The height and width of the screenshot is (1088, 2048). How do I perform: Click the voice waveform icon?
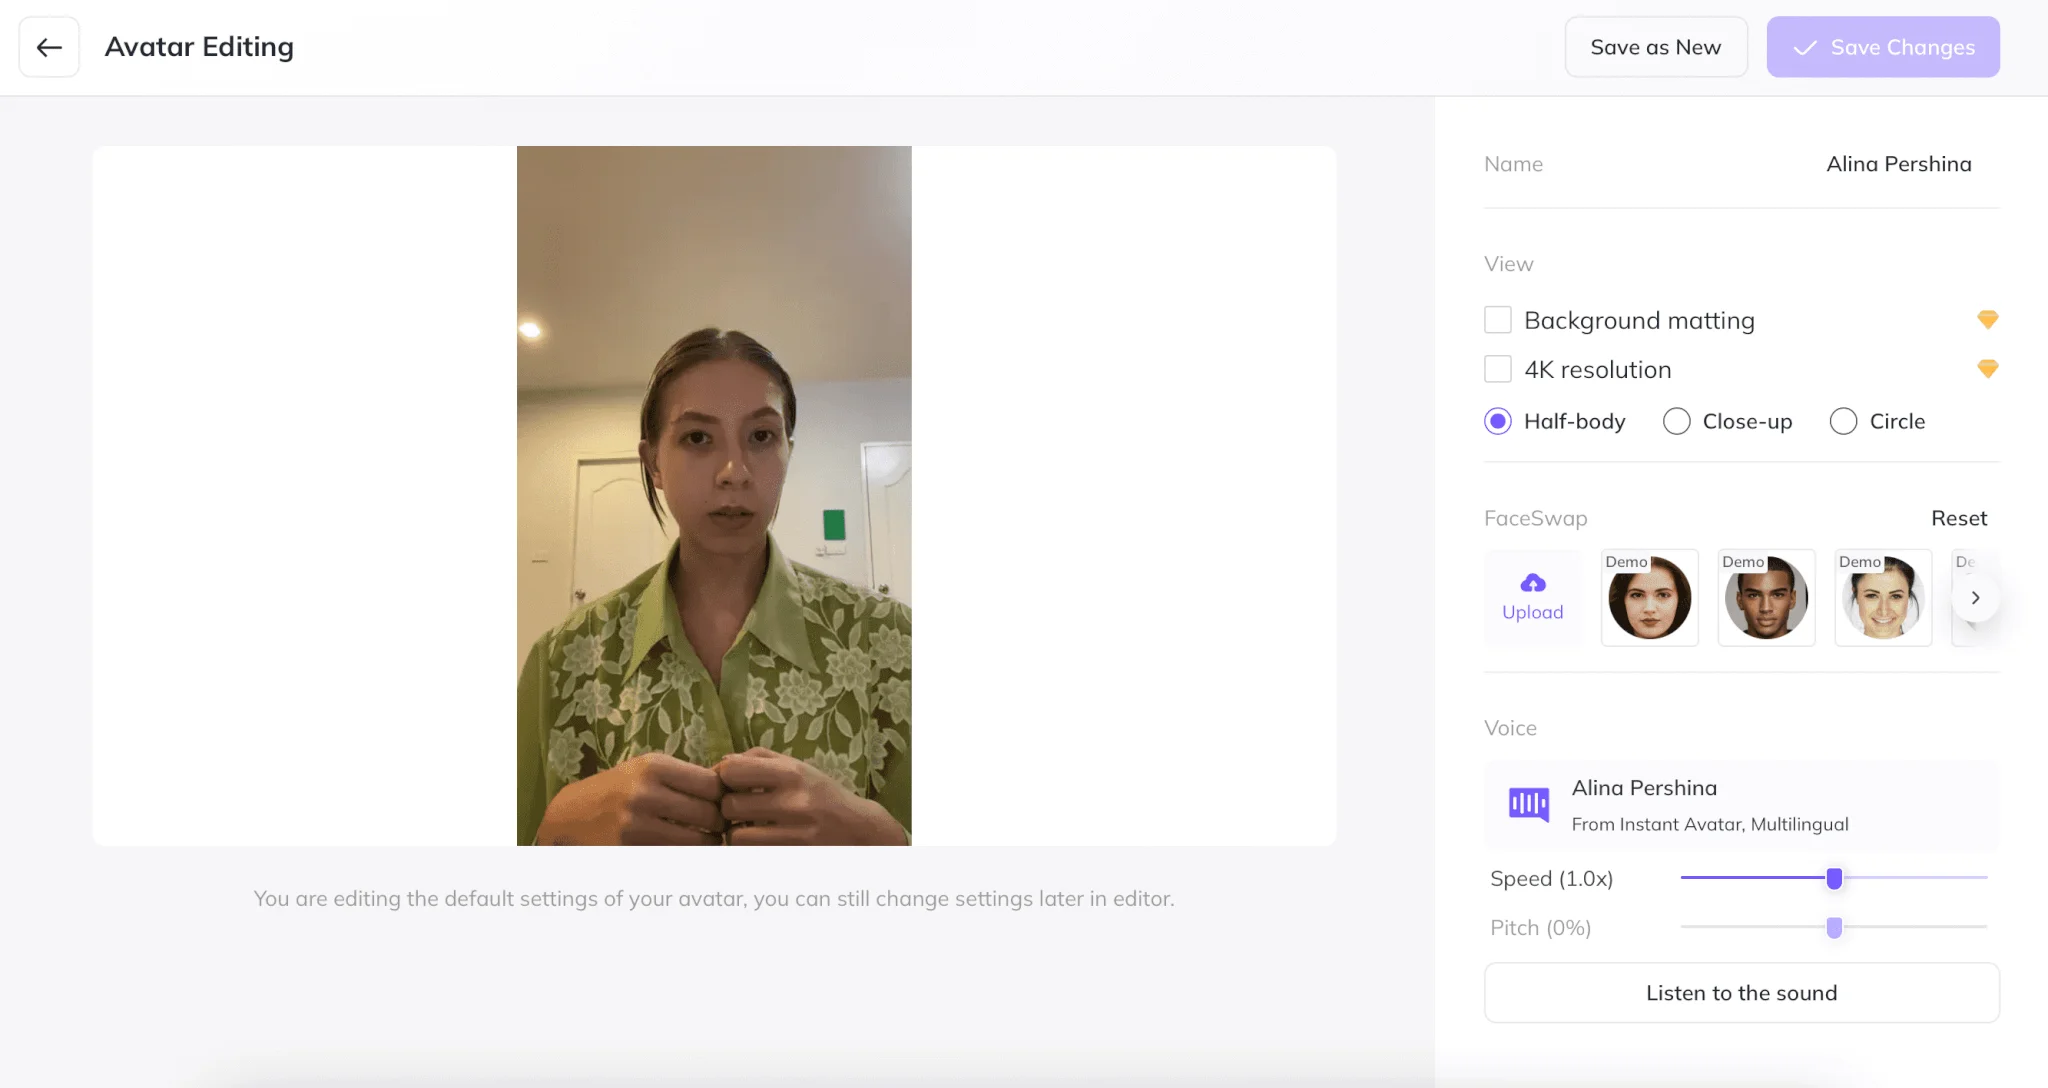pos(1528,804)
